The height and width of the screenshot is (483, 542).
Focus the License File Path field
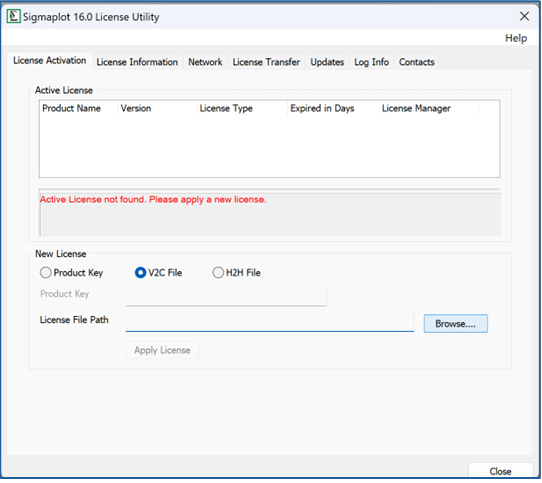click(x=270, y=322)
